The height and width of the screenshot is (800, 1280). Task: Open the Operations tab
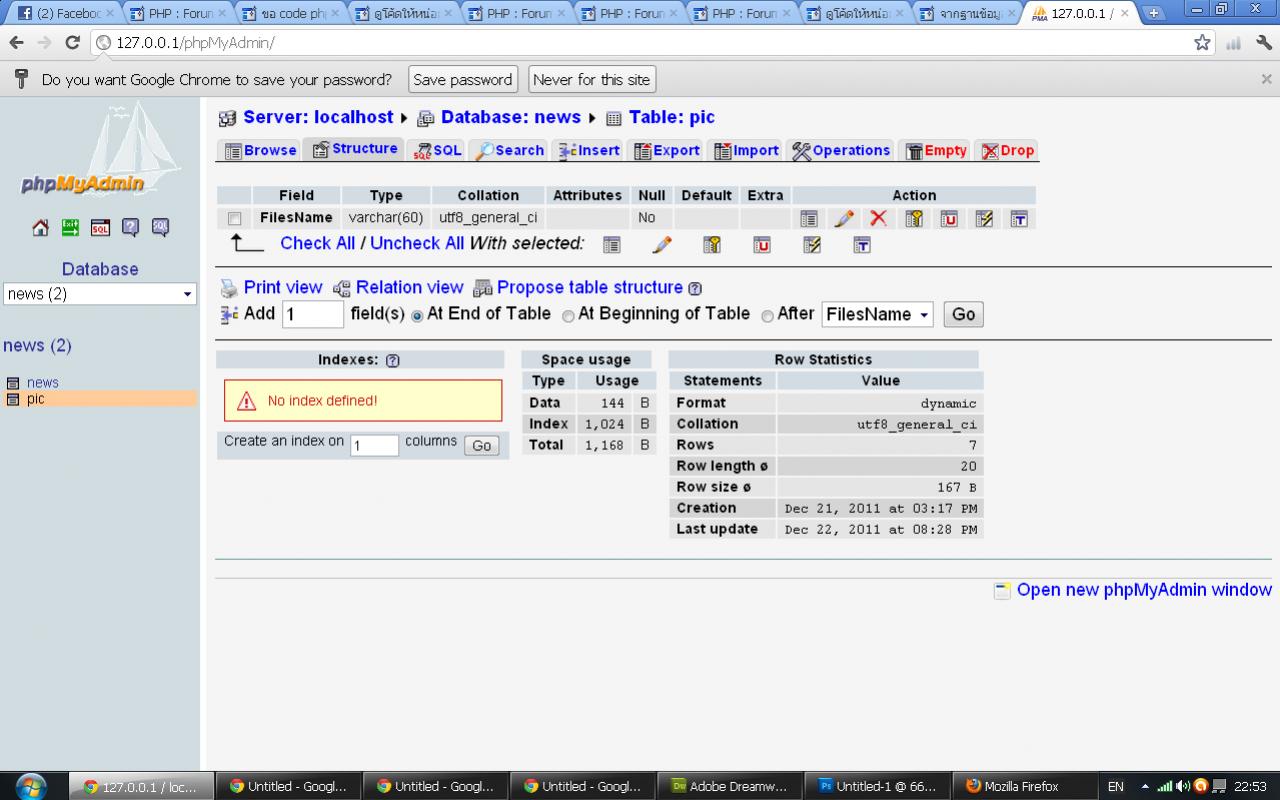(841, 150)
